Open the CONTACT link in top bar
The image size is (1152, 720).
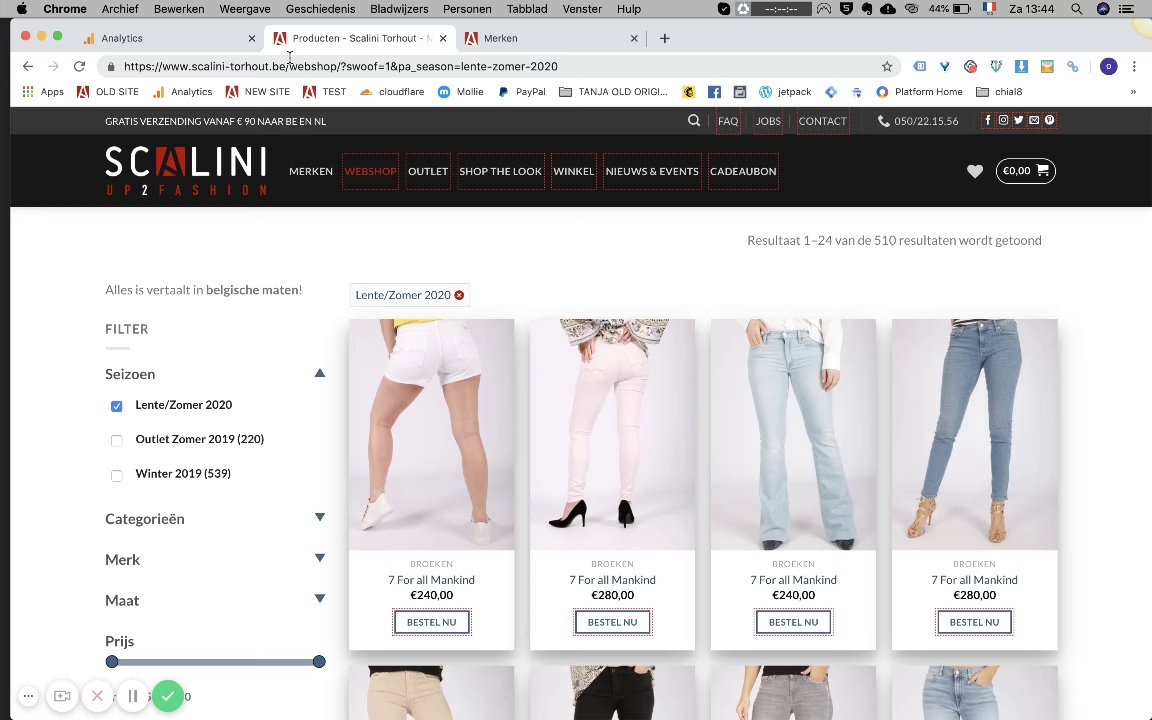823,121
